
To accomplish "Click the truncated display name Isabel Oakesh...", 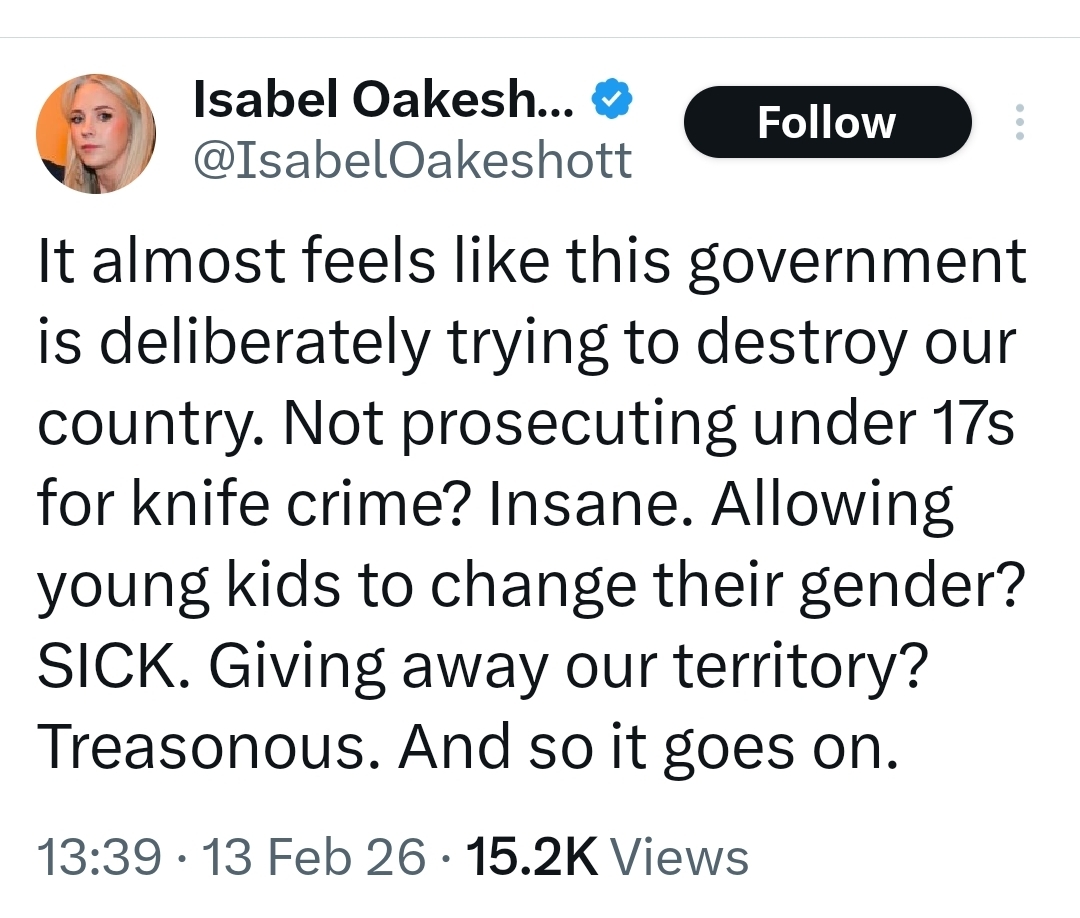I will click(x=382, y=100).
